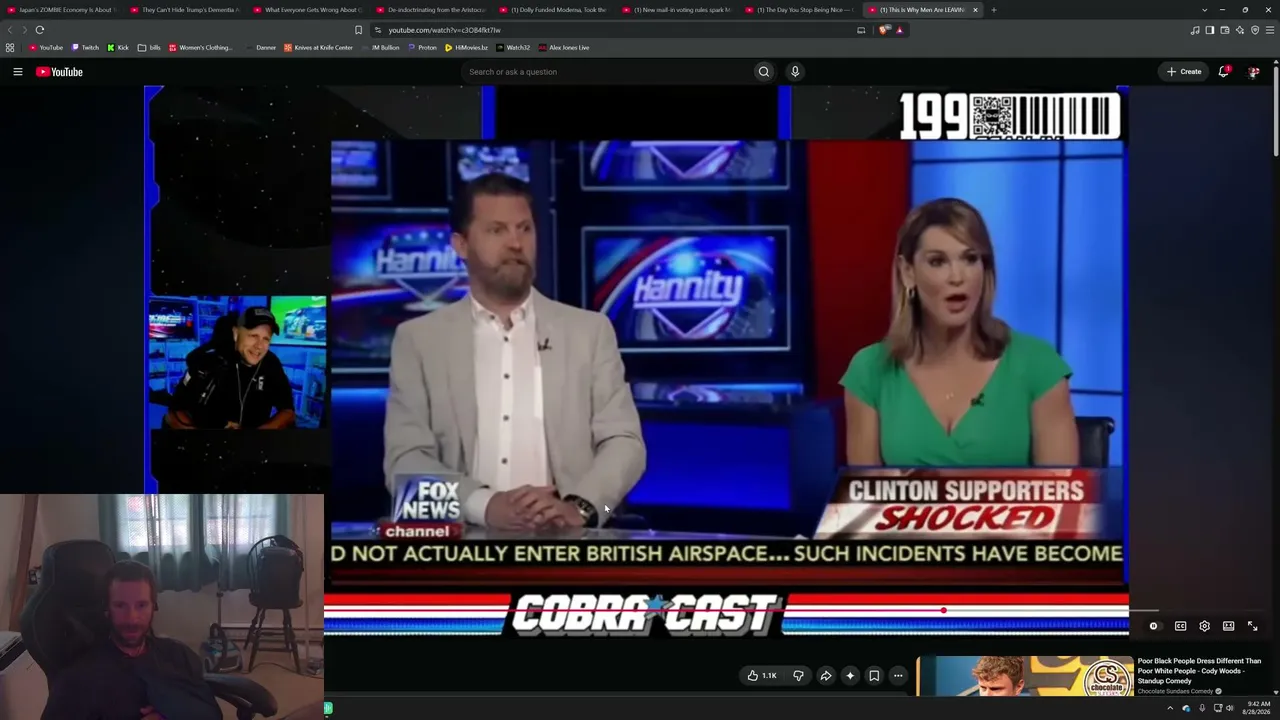The image size is (1280, 720).
Task: Save the video with bookmark icon
Action: [x=874, y=676]
